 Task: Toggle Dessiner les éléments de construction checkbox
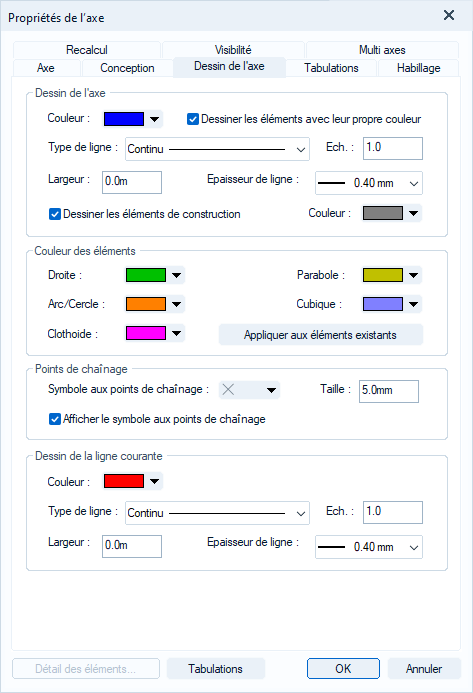point(55,214)
